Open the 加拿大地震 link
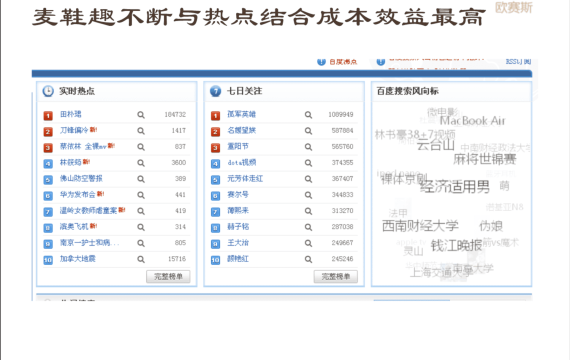The image size is (570, 360). point(78,259)
